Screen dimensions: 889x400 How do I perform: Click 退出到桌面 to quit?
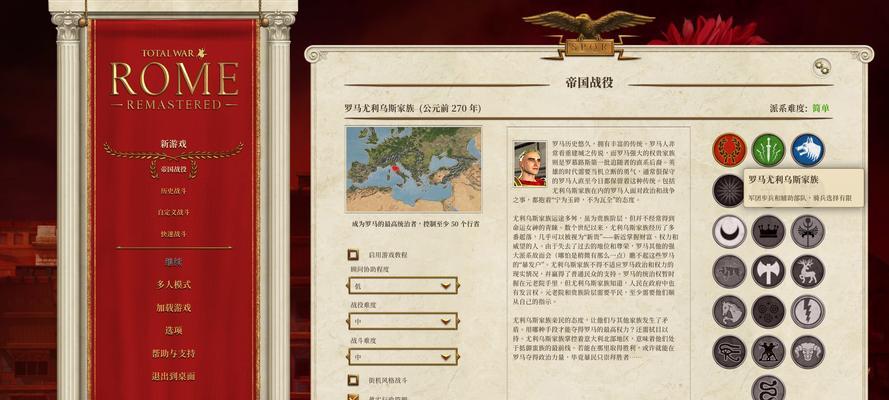[173, 376]
